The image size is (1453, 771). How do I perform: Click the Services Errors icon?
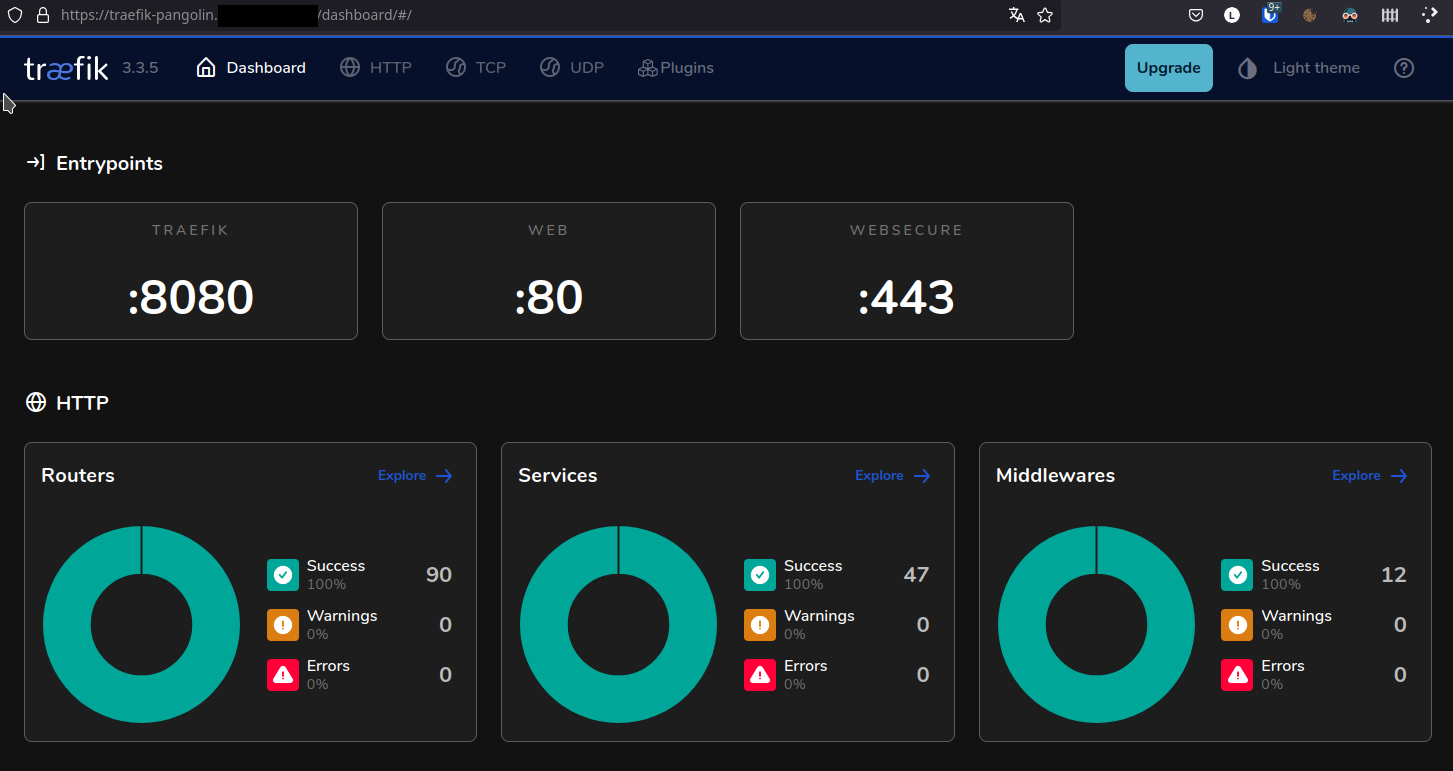tap(760, 675)
